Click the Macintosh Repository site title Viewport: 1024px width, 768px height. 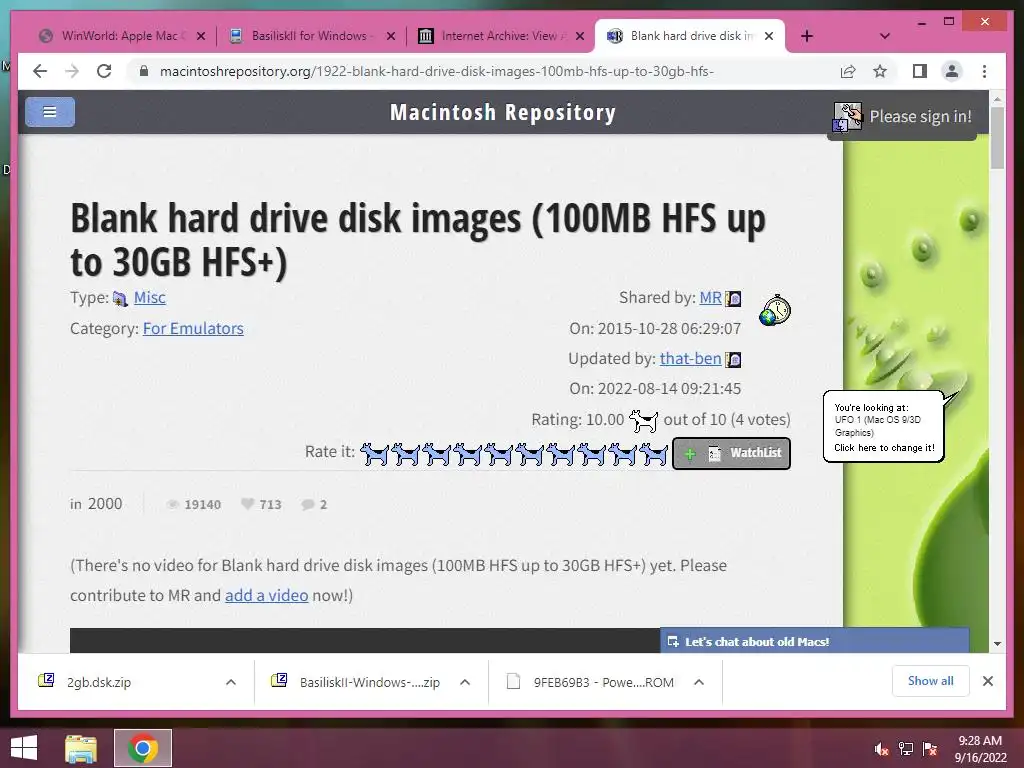[503, 113]
